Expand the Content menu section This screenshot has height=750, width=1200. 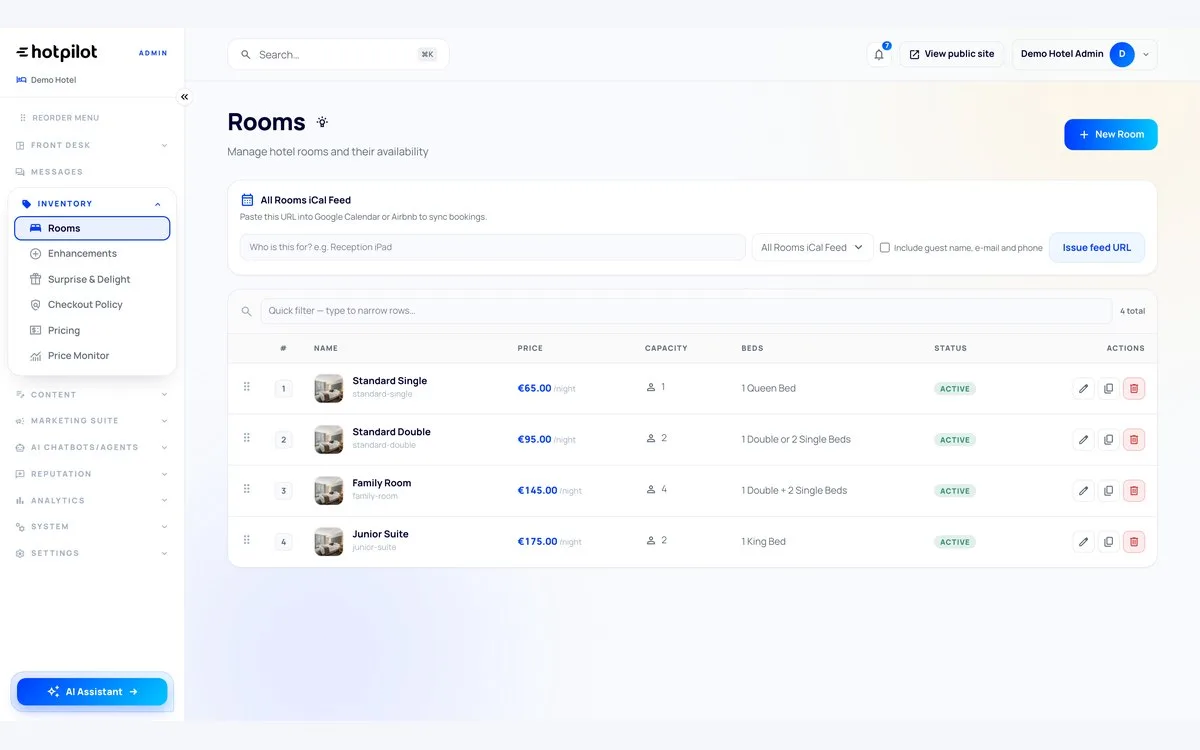pos(92,394)
